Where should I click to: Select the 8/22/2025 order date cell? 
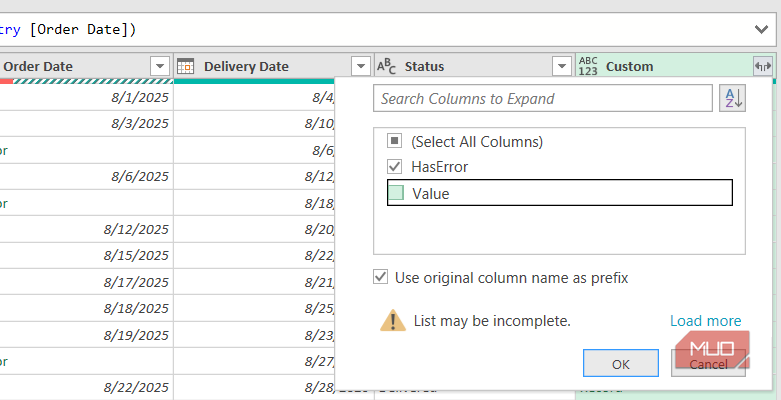[x=87, y=387]
